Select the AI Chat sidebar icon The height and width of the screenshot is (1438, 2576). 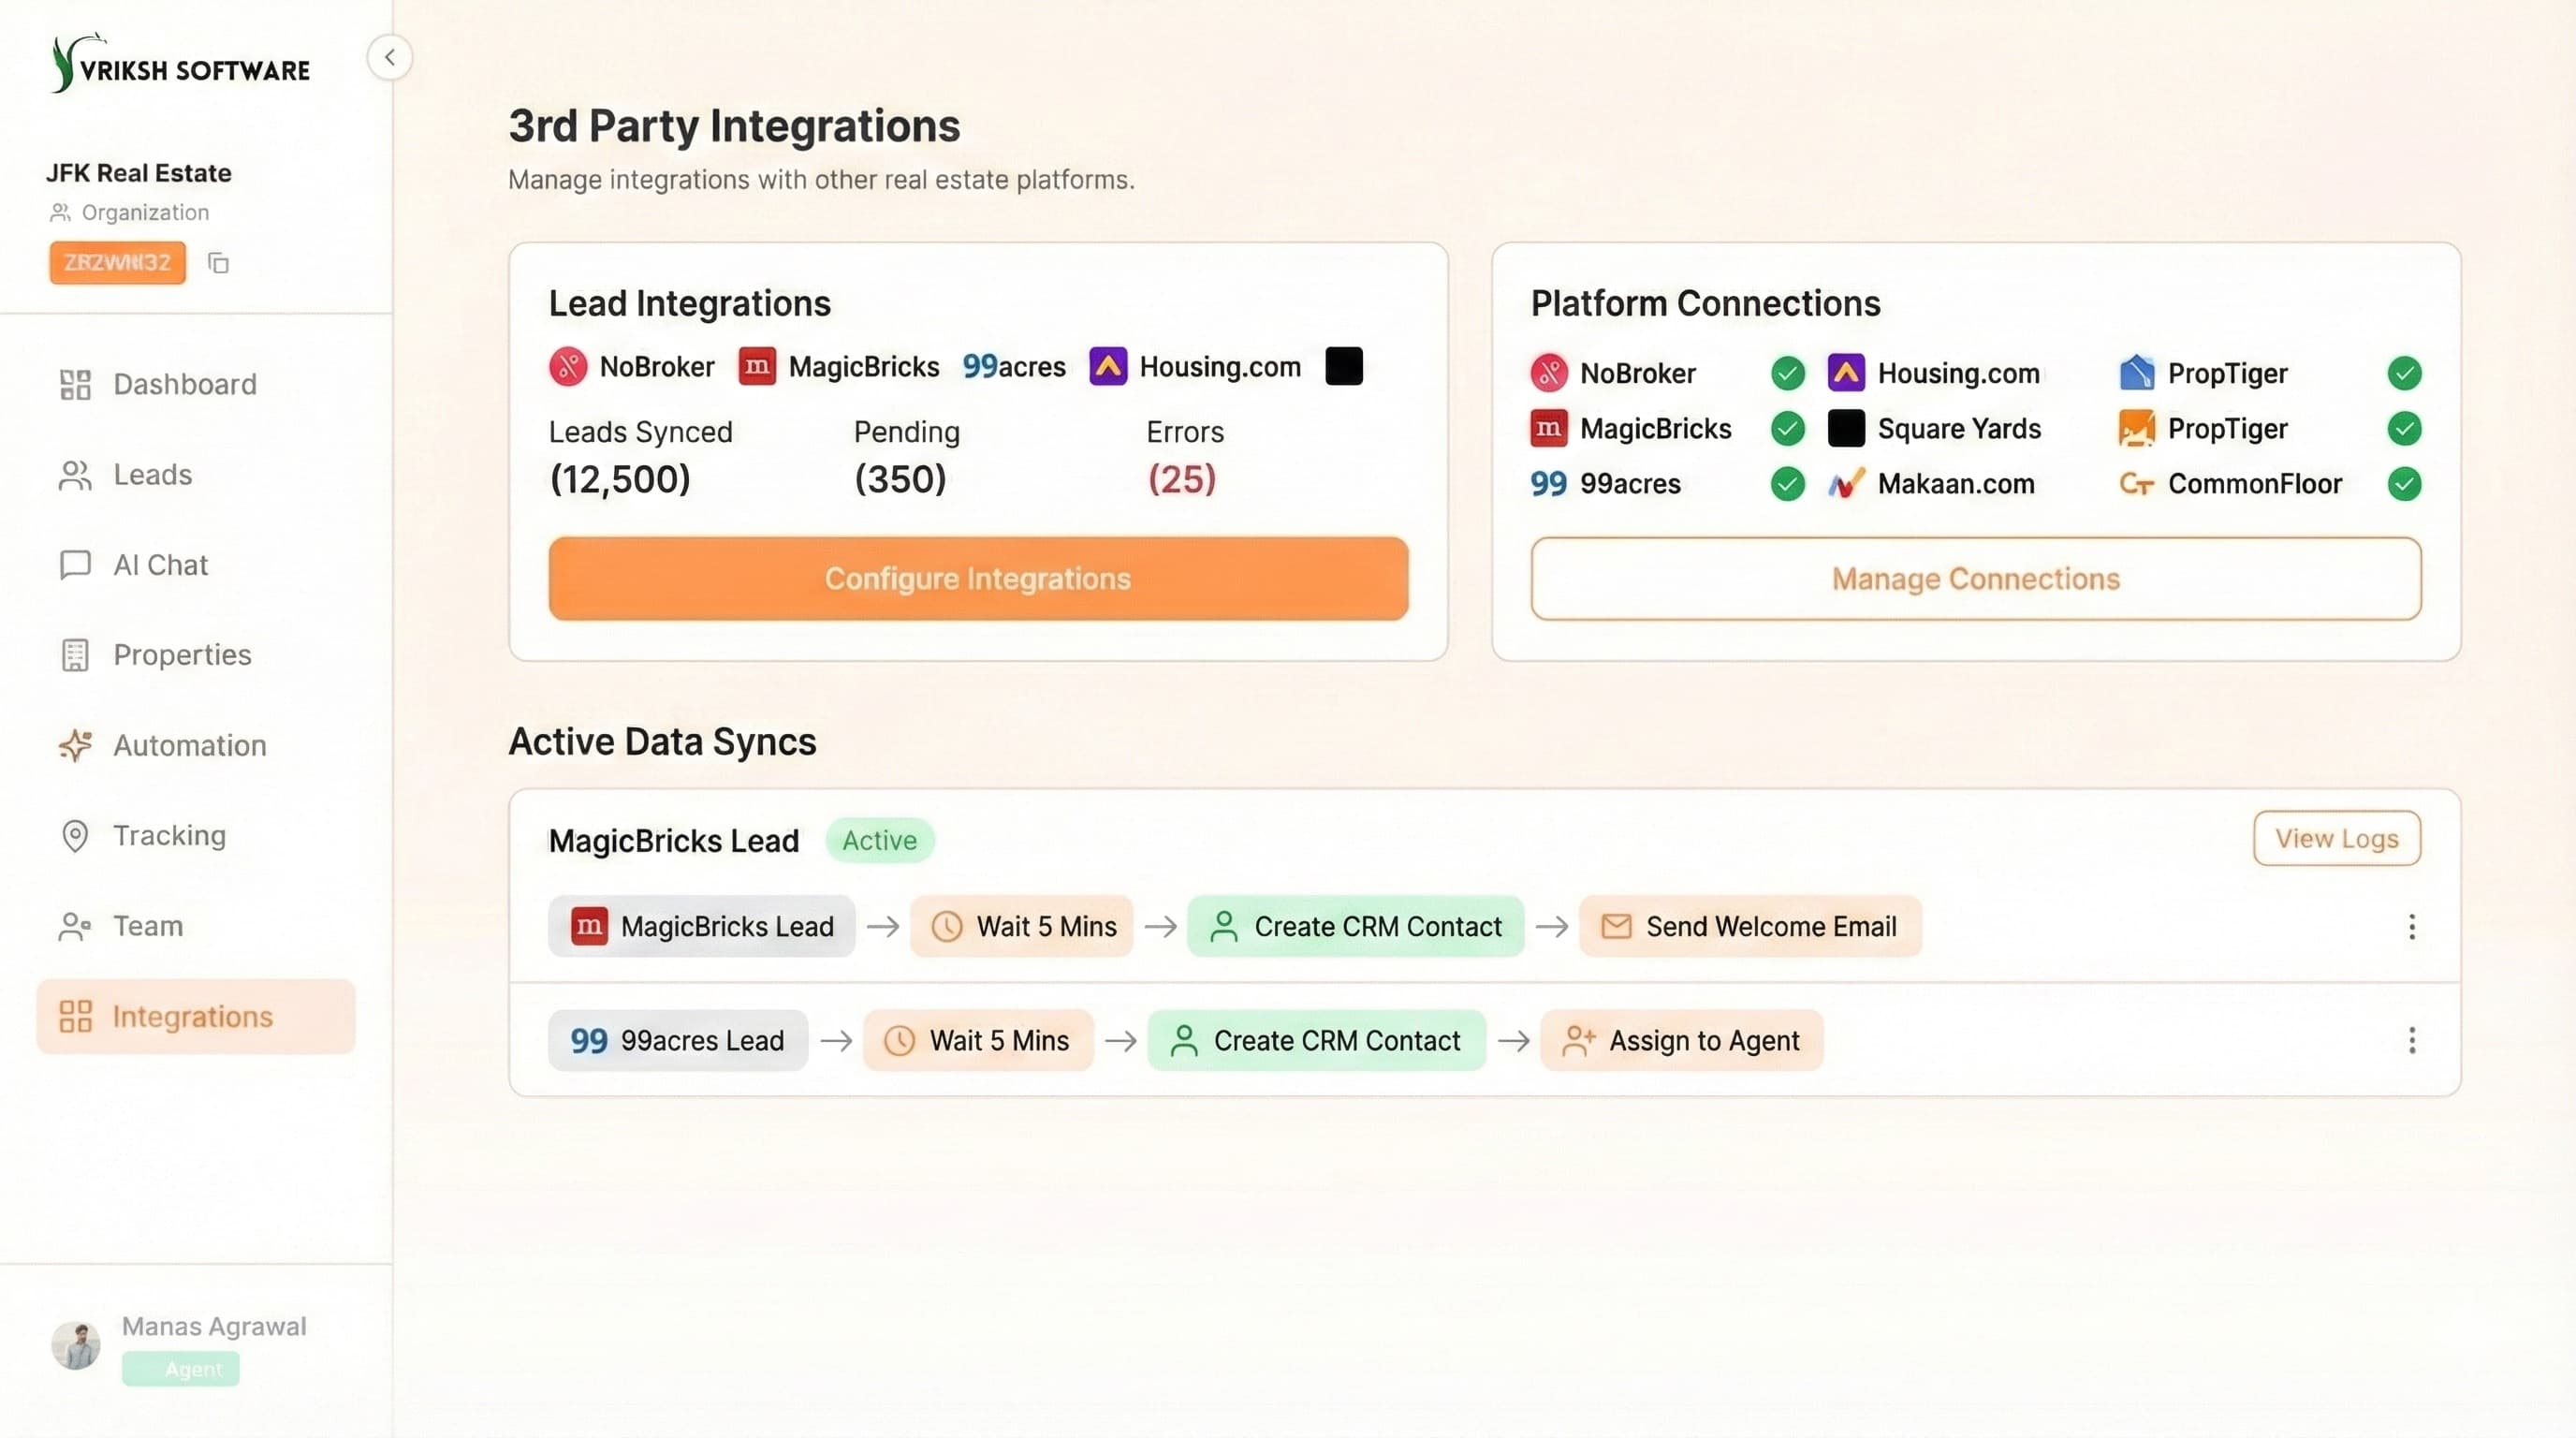tap(75, 564)
